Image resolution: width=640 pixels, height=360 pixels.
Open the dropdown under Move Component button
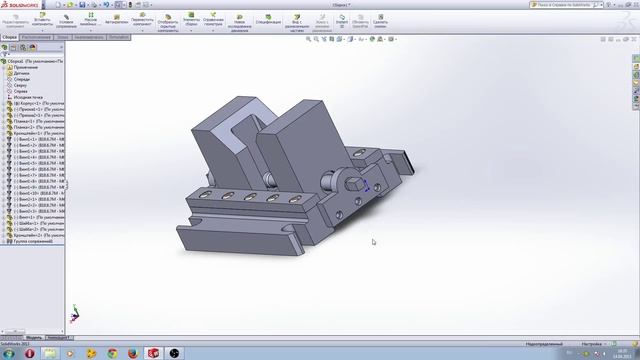tap(142, 30)
